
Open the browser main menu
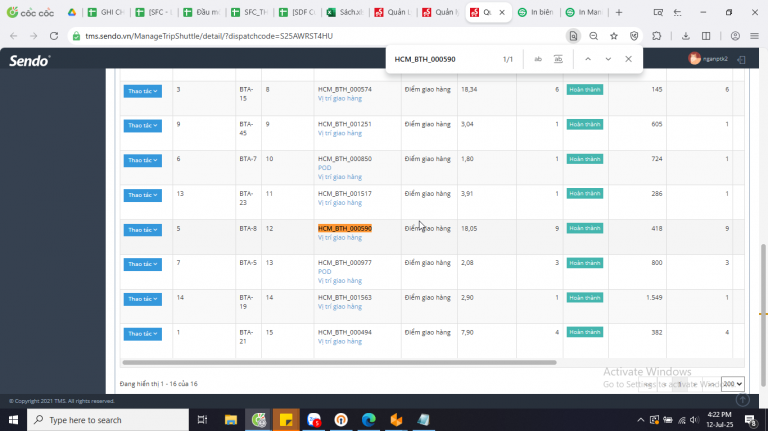click(754, 36)
